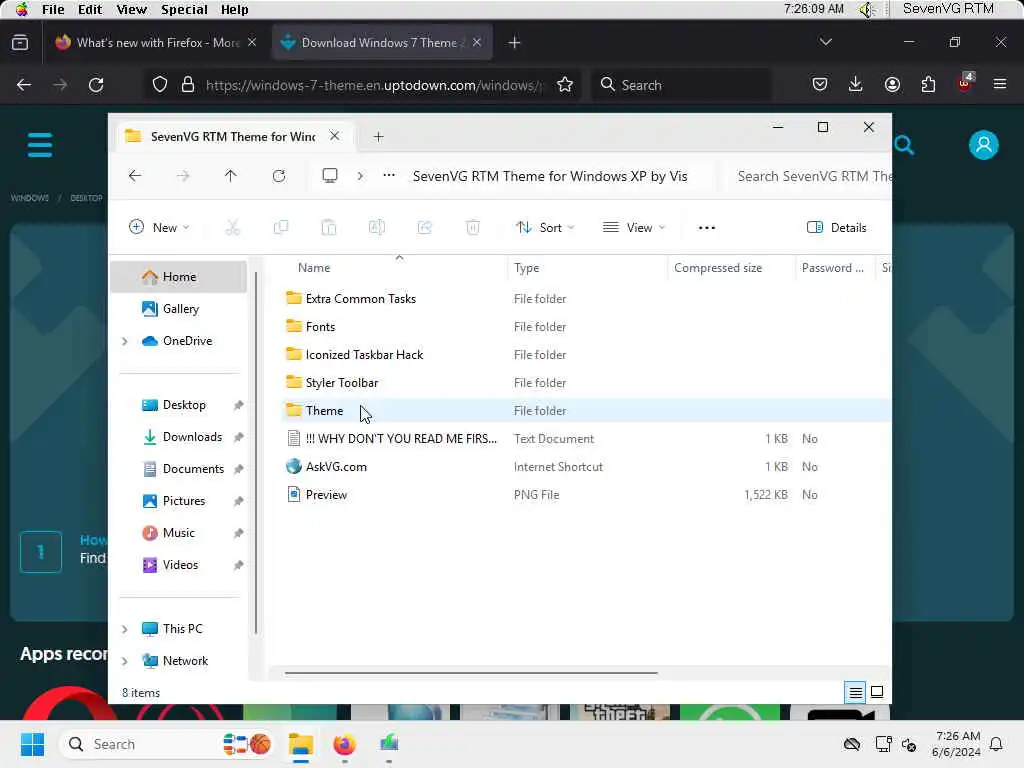
Task: Open Firefox Downloads panel
Action: (x=856, y=84)
